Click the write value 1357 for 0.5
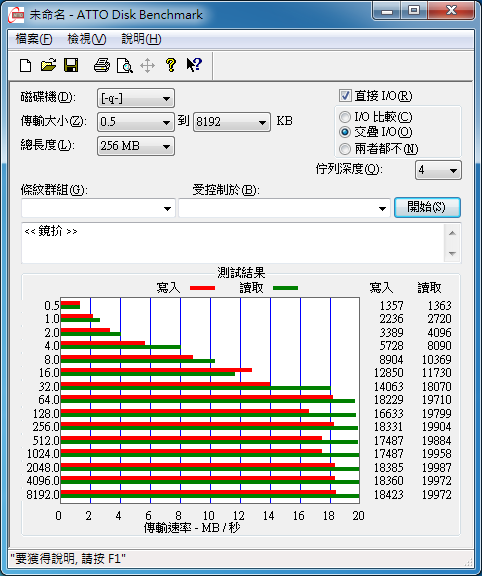The image size is (482, 576). [x=391, y=305]
